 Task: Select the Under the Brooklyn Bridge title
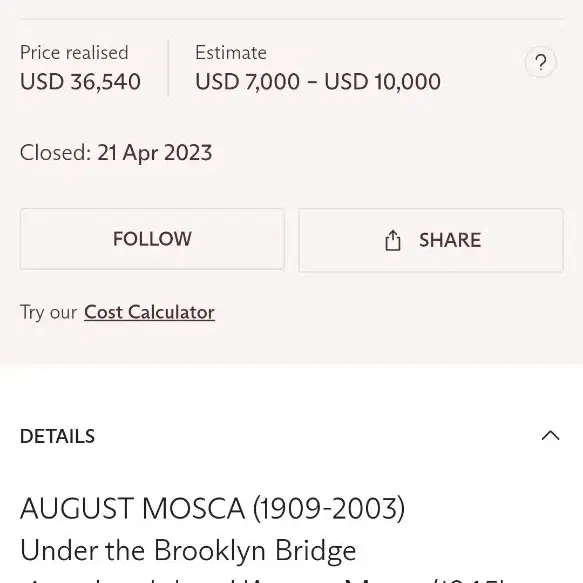click(188, 550)
